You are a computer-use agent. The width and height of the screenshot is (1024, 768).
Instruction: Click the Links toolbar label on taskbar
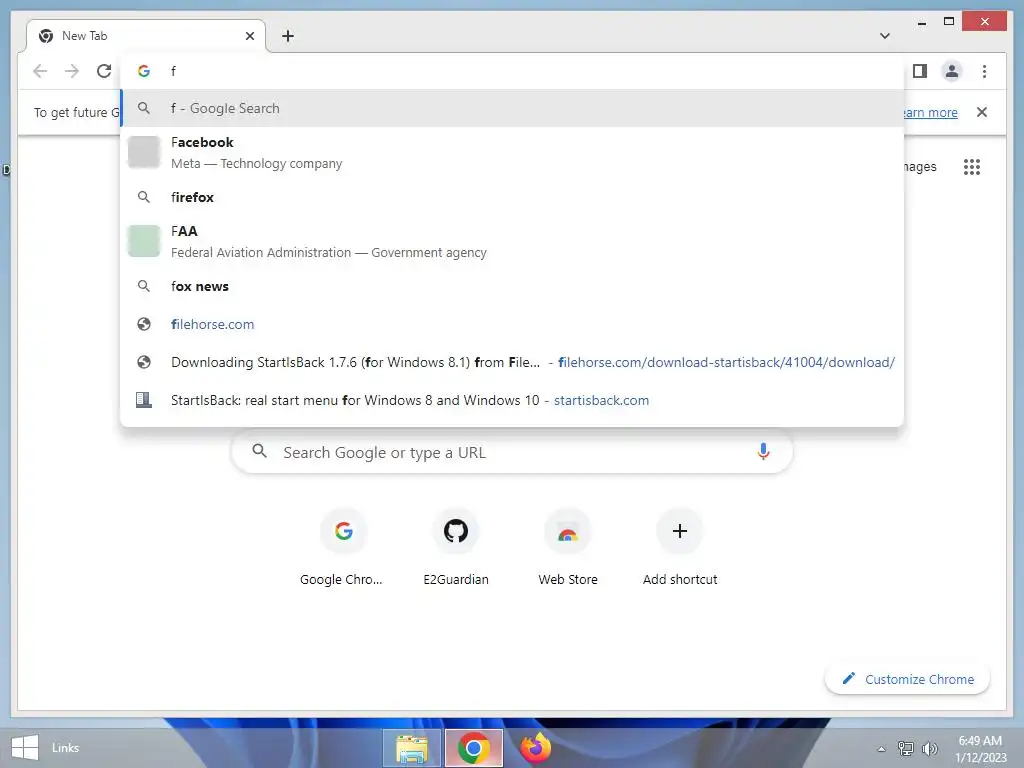pos(65,748)
